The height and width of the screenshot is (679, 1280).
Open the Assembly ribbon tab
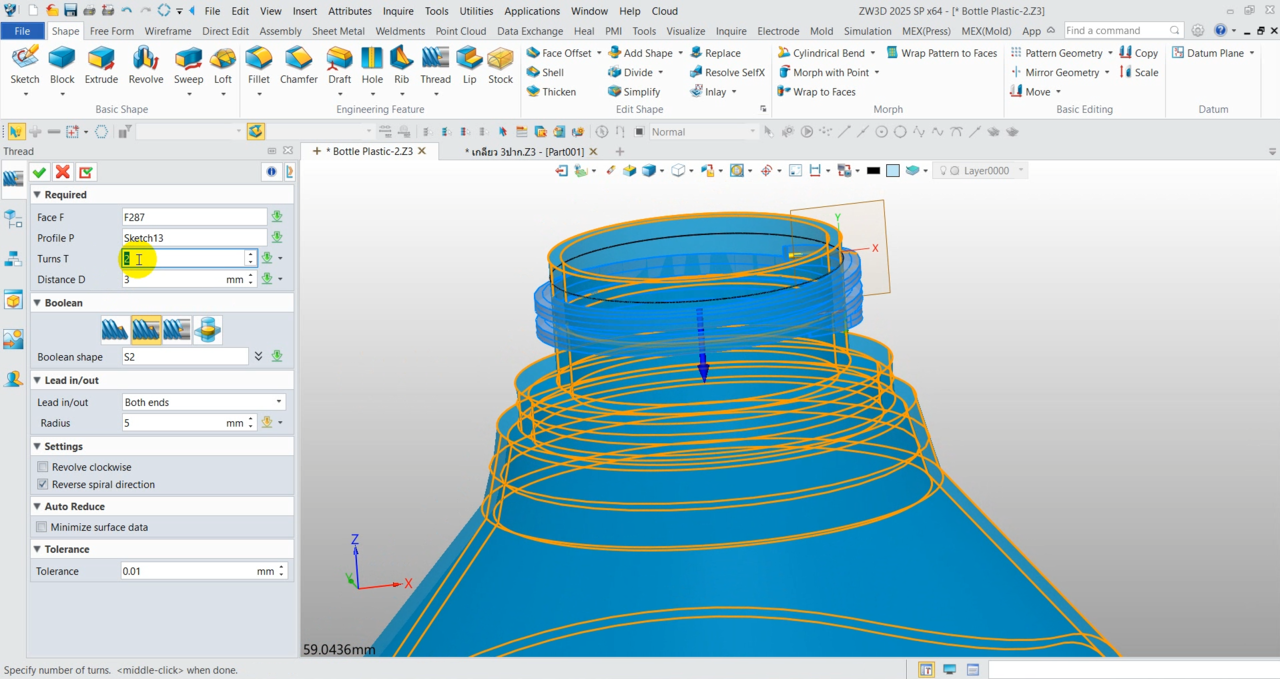coord(280,31)
